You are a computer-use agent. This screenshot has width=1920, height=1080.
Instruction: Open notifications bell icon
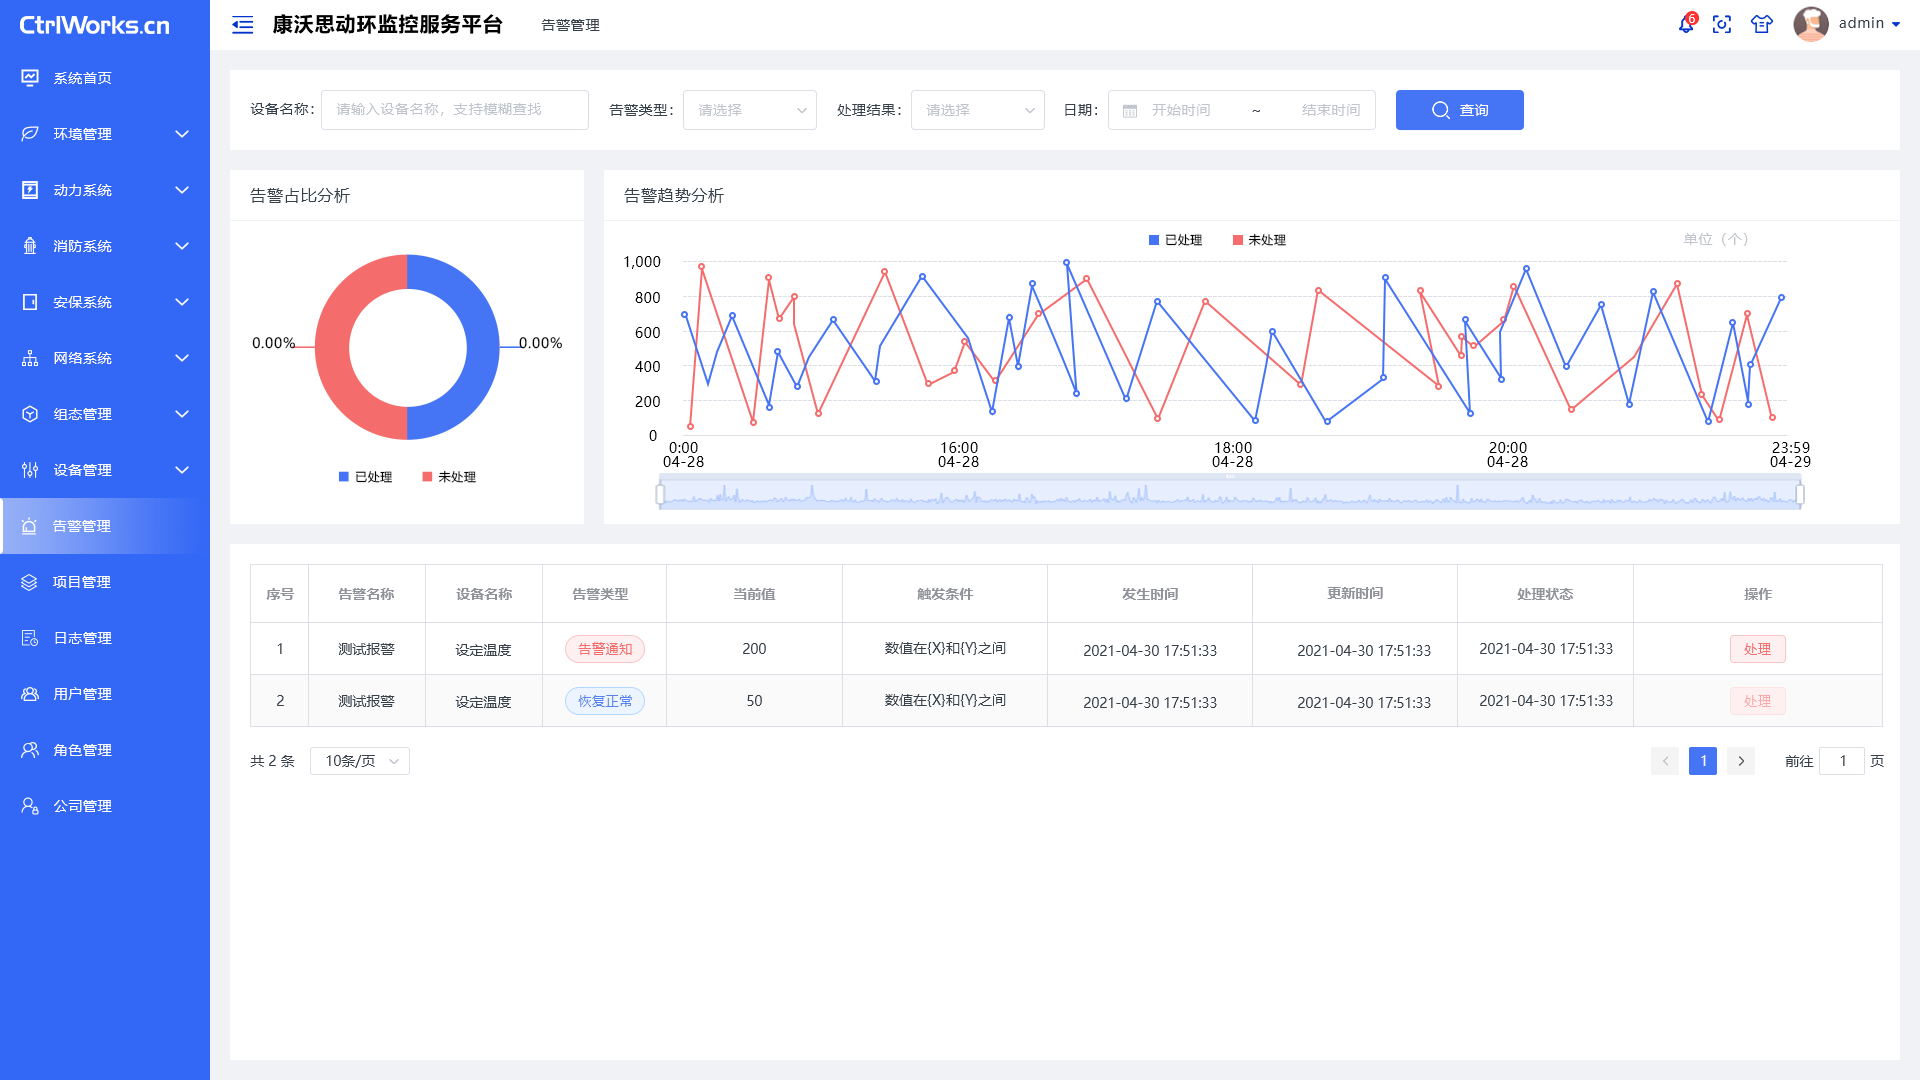tap(1686, 24)
